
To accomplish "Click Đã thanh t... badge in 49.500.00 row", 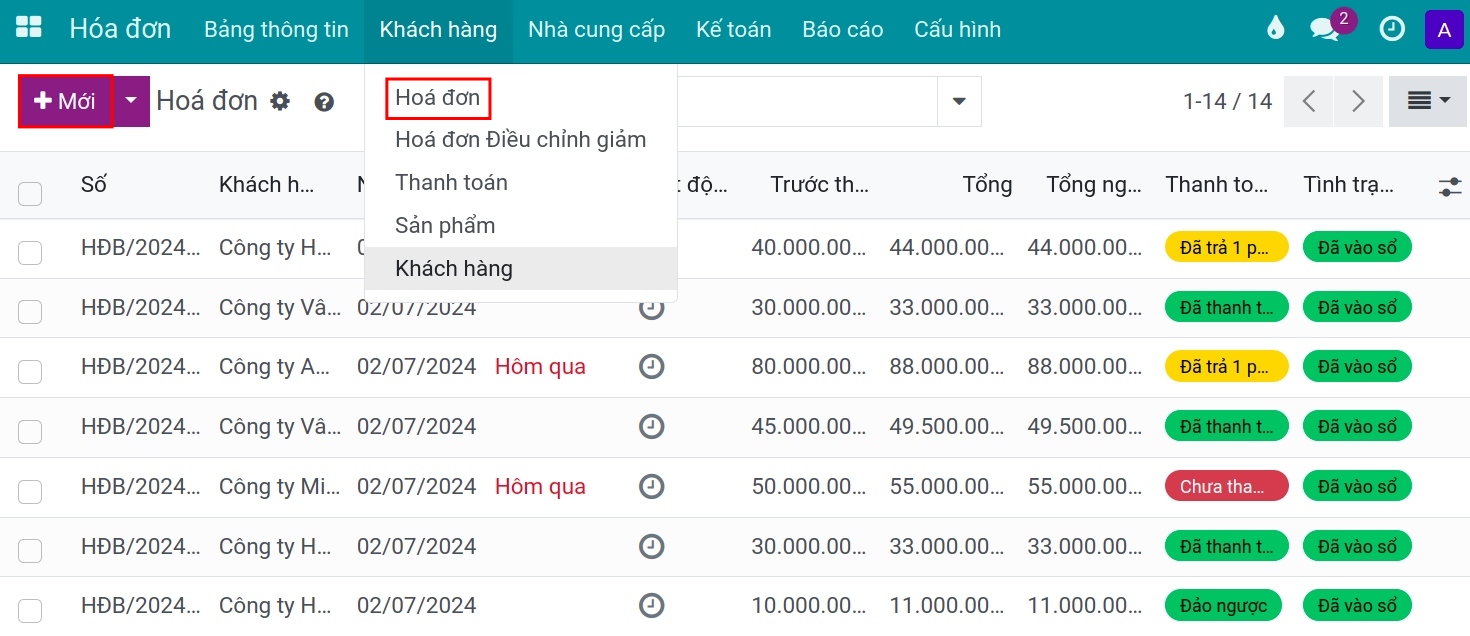I will point(1226,427).
